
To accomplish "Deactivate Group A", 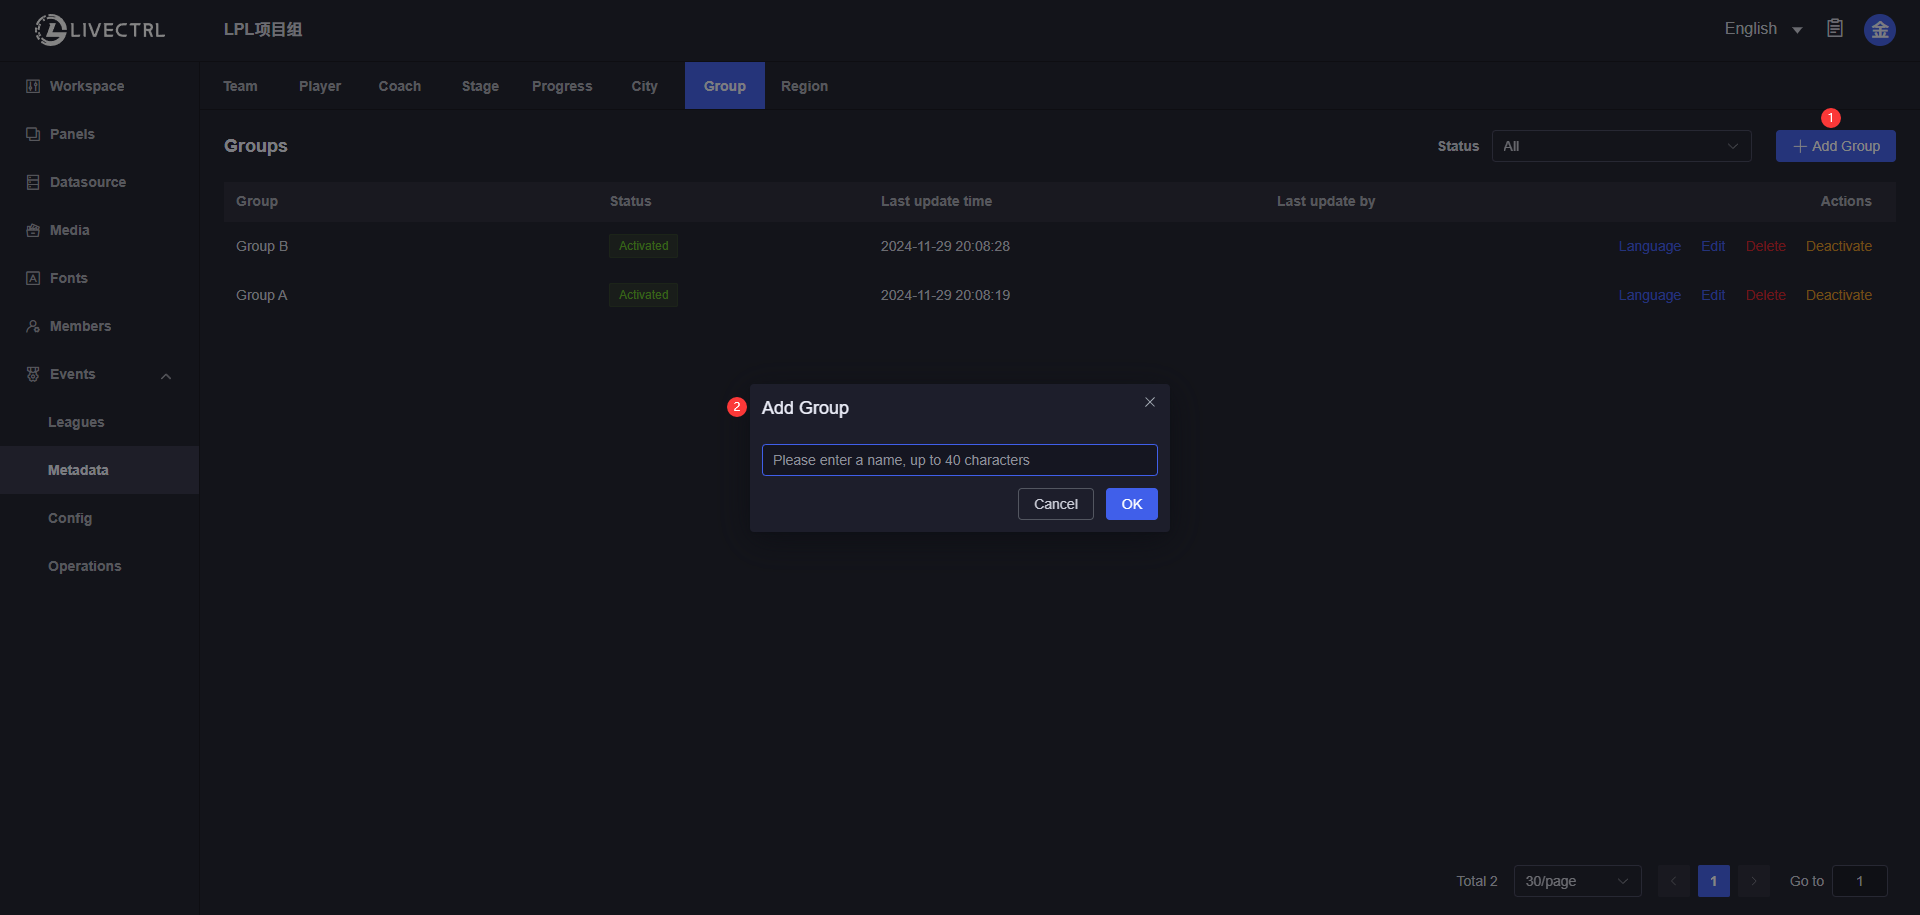I will click(1838, 295).
